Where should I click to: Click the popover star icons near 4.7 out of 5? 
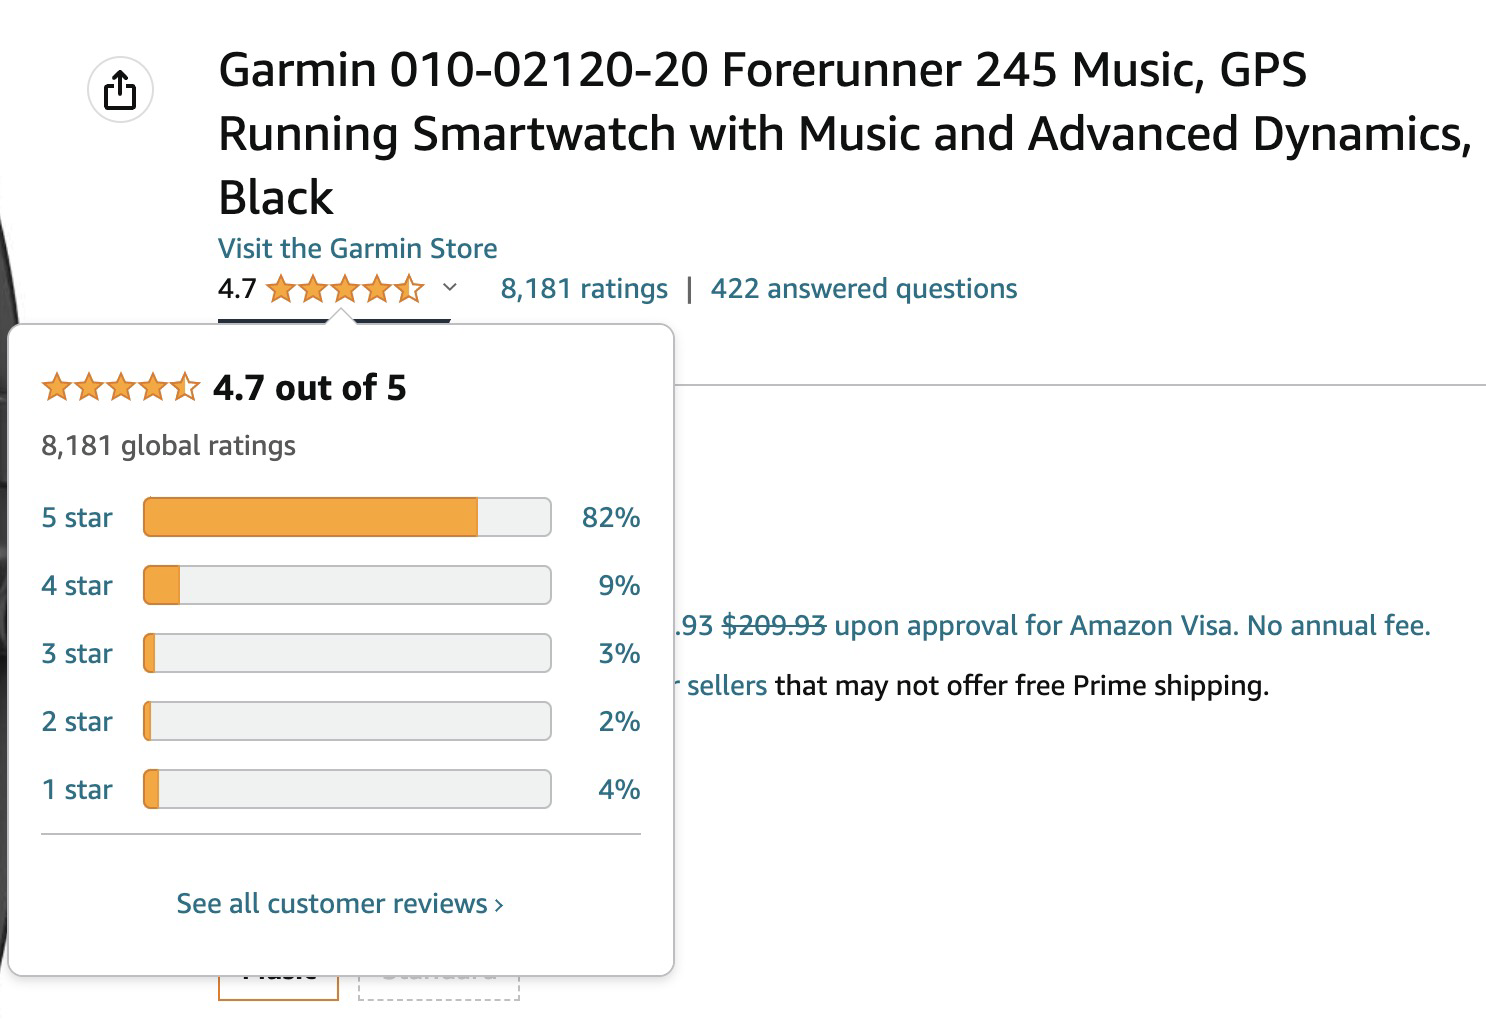click(x=121, y=387)
